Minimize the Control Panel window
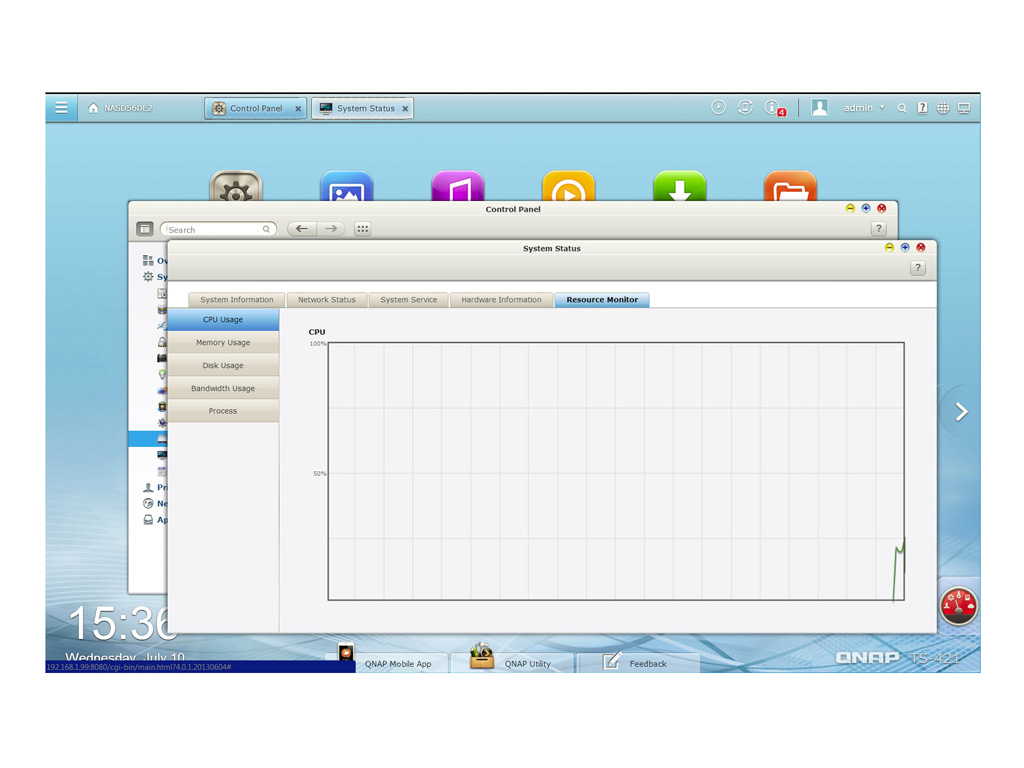1024x768 pixels. (x=850, y=208)
